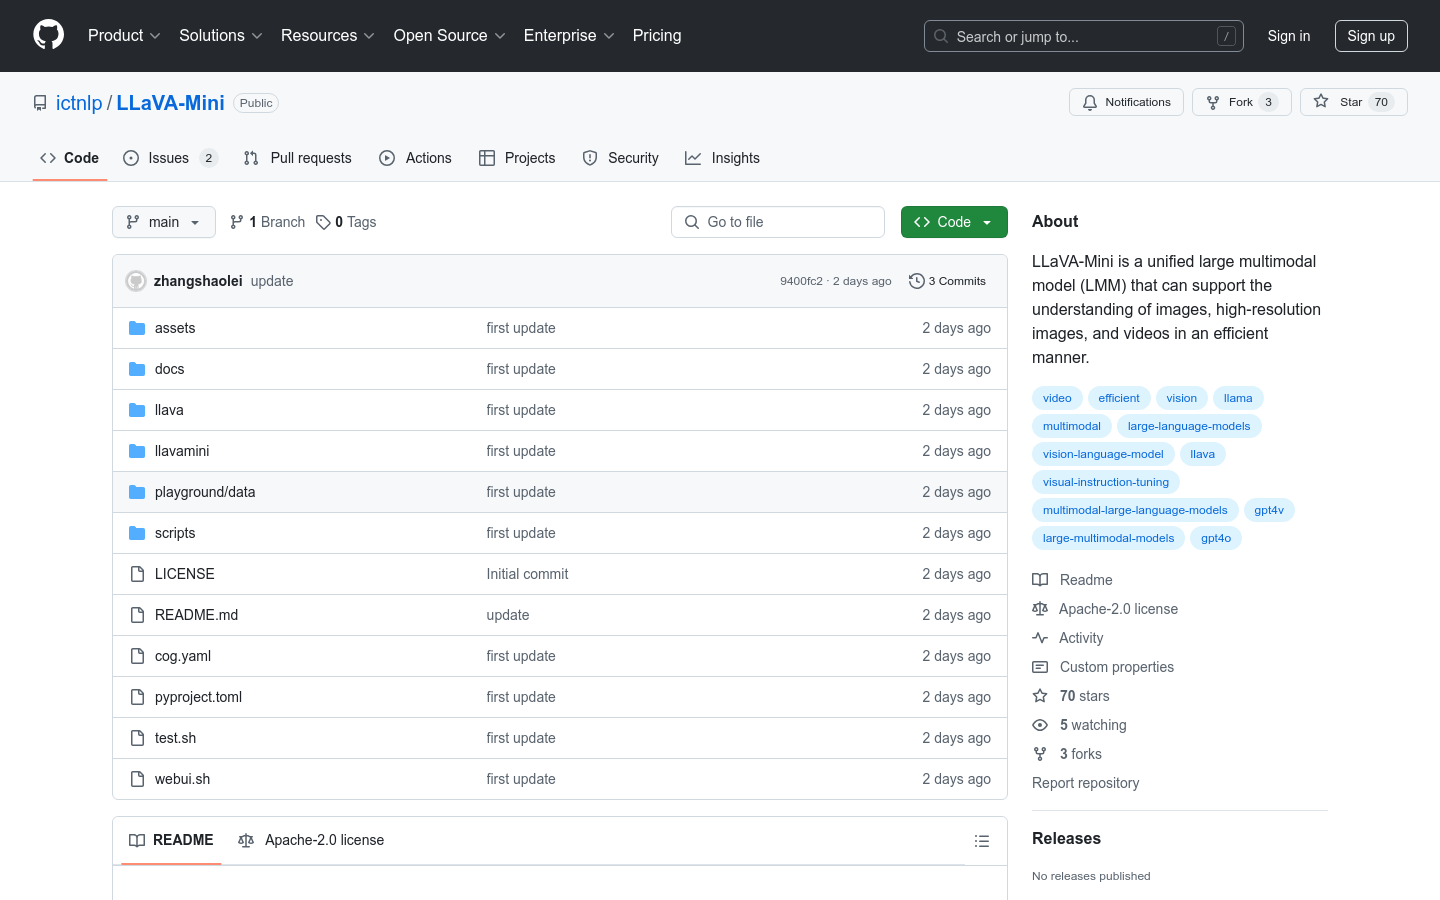Open the webui.sh file name
The height and width of the screenshot is (900, 1440).
[x=182, y=779]
